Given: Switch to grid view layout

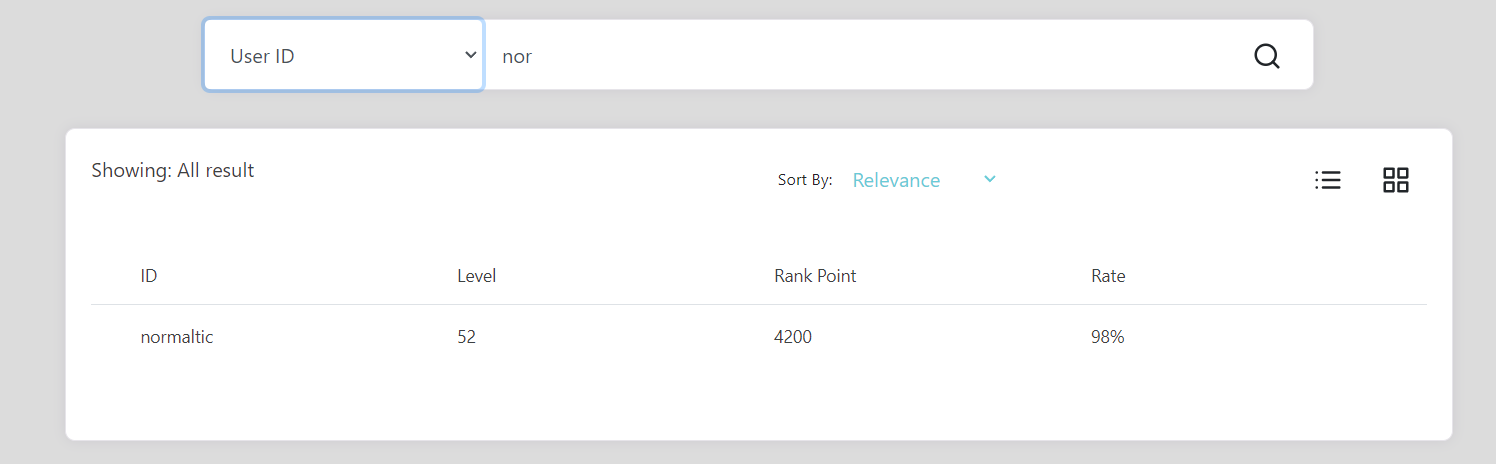Looking at the screenshot, I should 1395,180.
